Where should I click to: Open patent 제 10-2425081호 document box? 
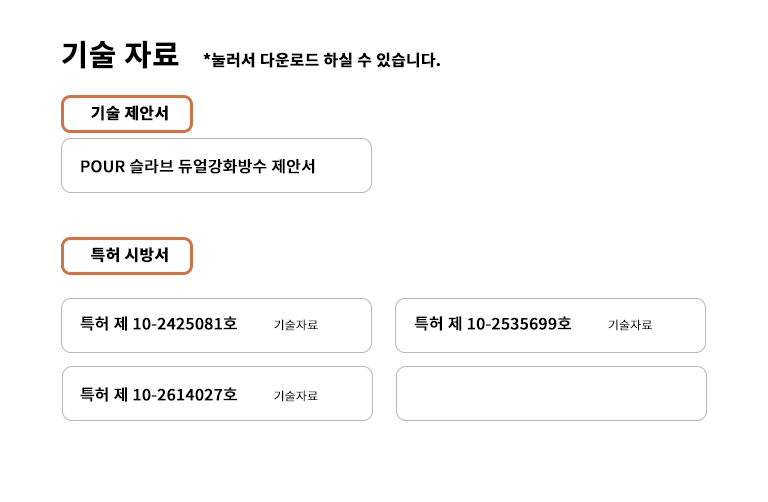(216, 325)
